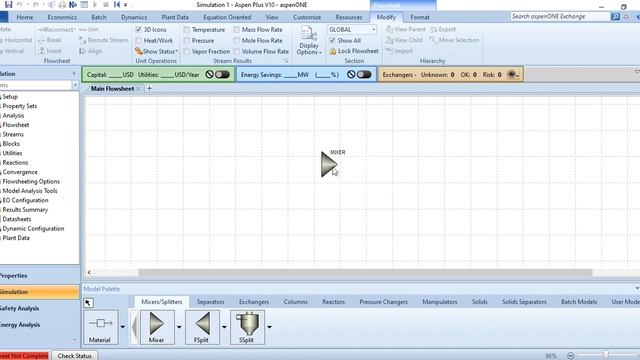
Task: Enable the Heat/Work checkbox
Action: 138,40
